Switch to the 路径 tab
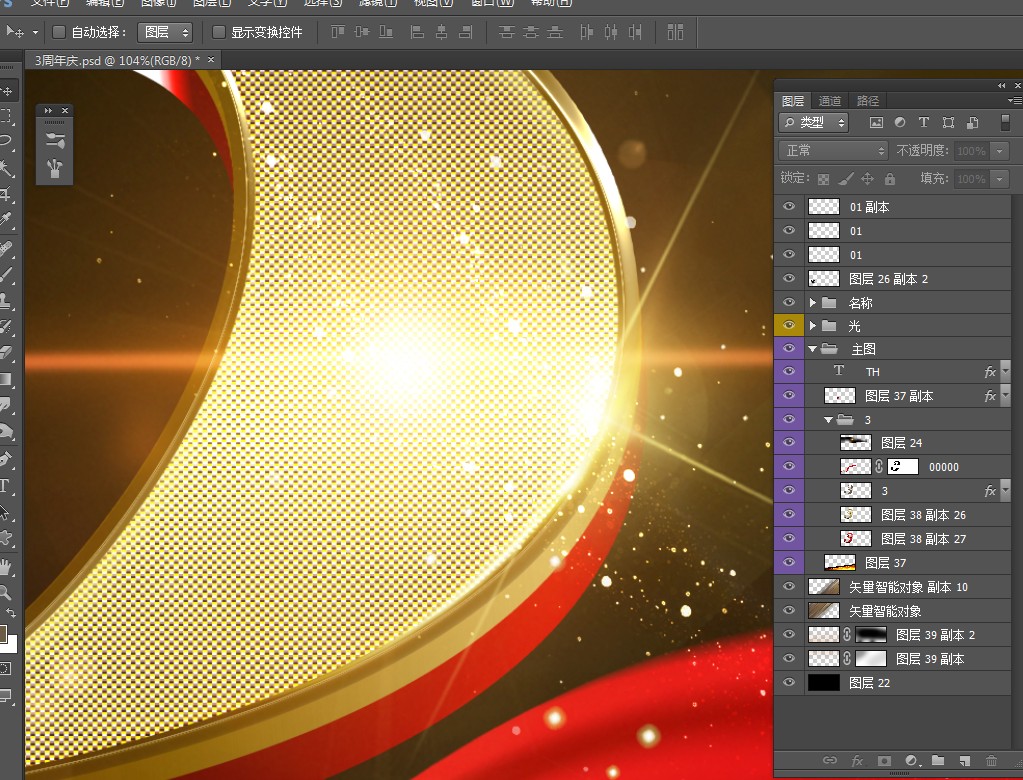This screenshot has width=1023, height=780. [868, 100]
